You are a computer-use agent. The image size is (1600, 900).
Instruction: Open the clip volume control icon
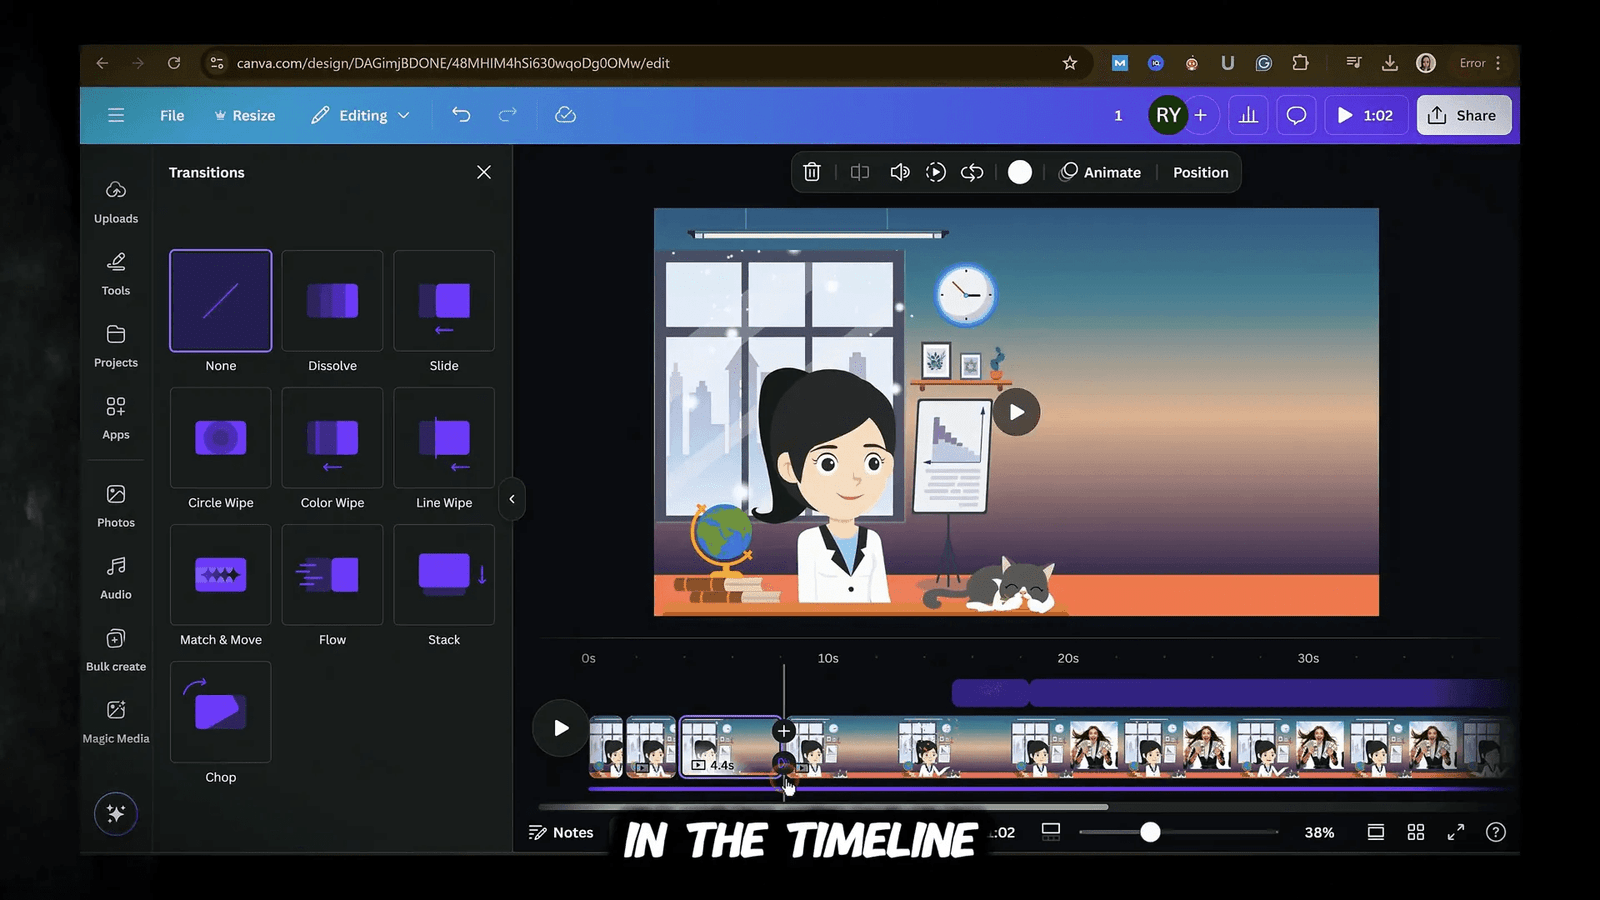[899, 172]
